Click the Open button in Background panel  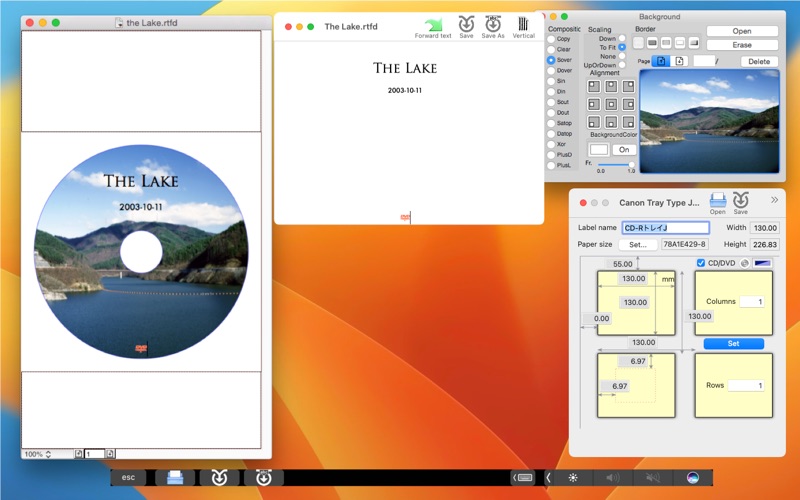tap(742, 31)
